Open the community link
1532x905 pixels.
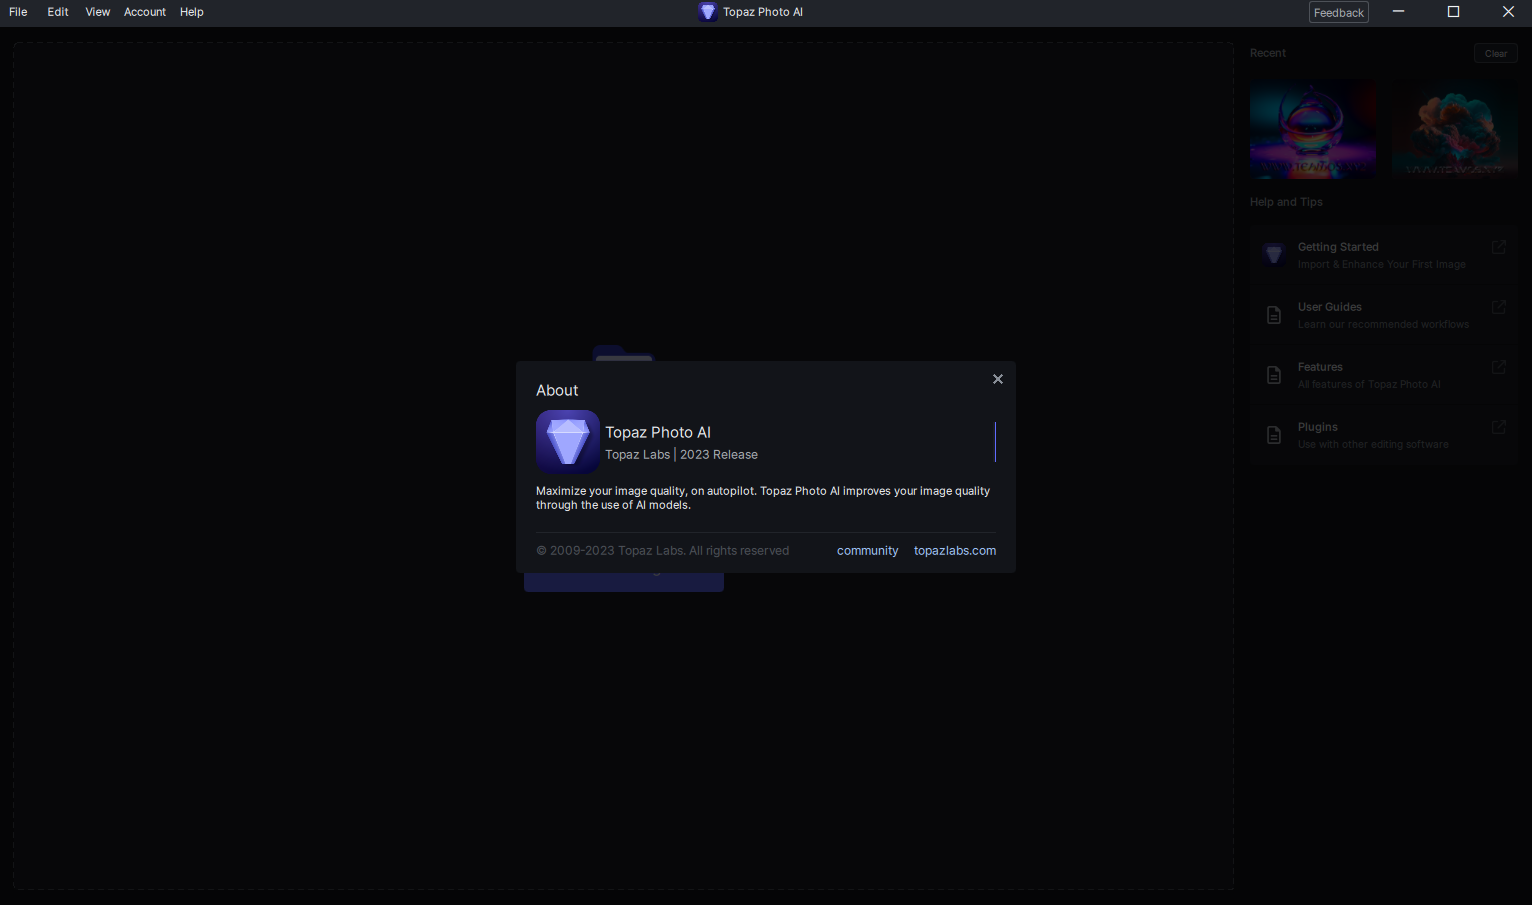pos(868,551)
